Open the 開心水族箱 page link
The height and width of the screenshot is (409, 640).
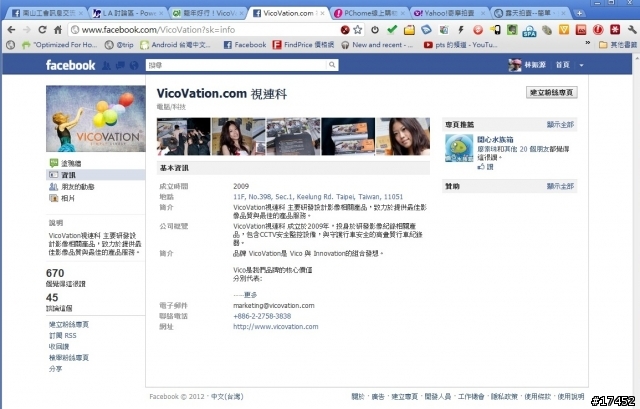click(x=495, y=140)
